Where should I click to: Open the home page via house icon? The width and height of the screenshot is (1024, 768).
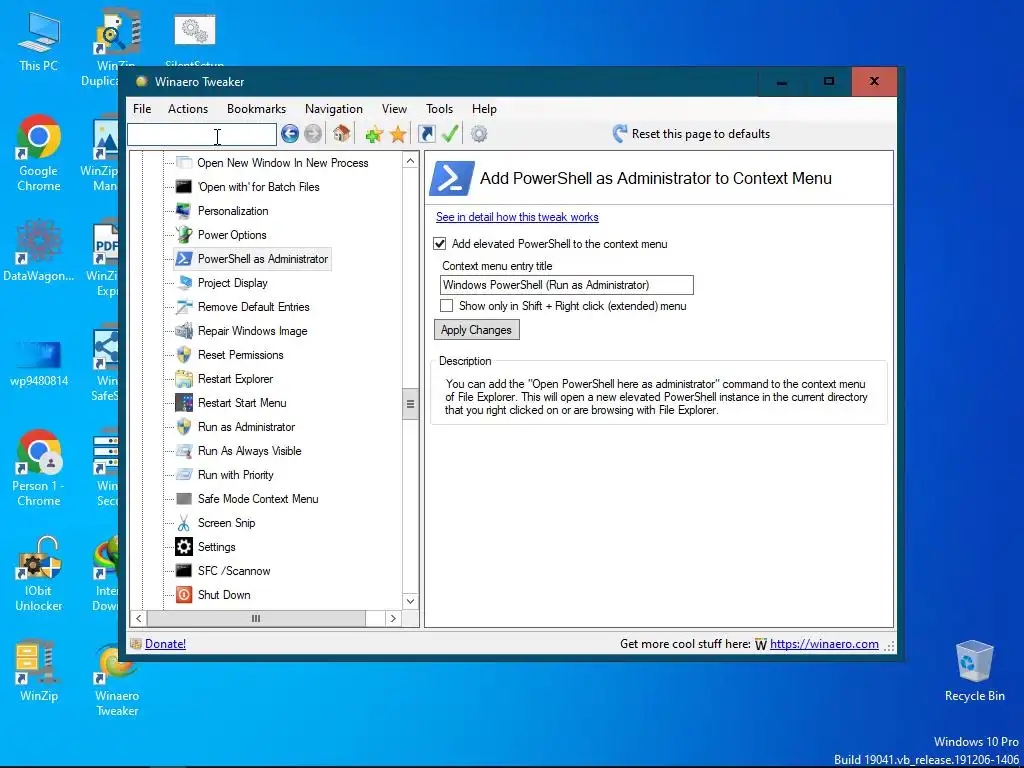pyautogui.click(x=341, y=134)
